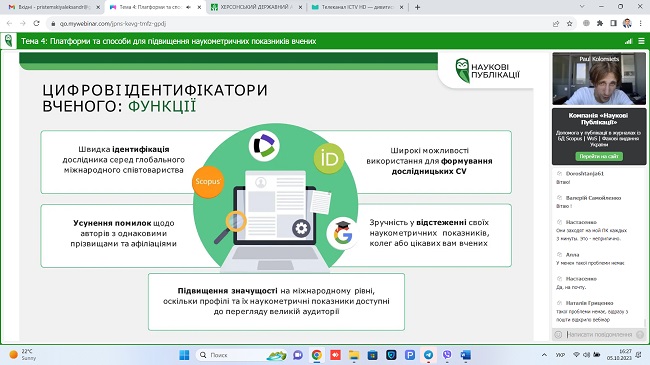This screenshot has height=365, width=650.
Task: Switch to the Телеканал ICTV HD tab
Action: coord(357,7)
